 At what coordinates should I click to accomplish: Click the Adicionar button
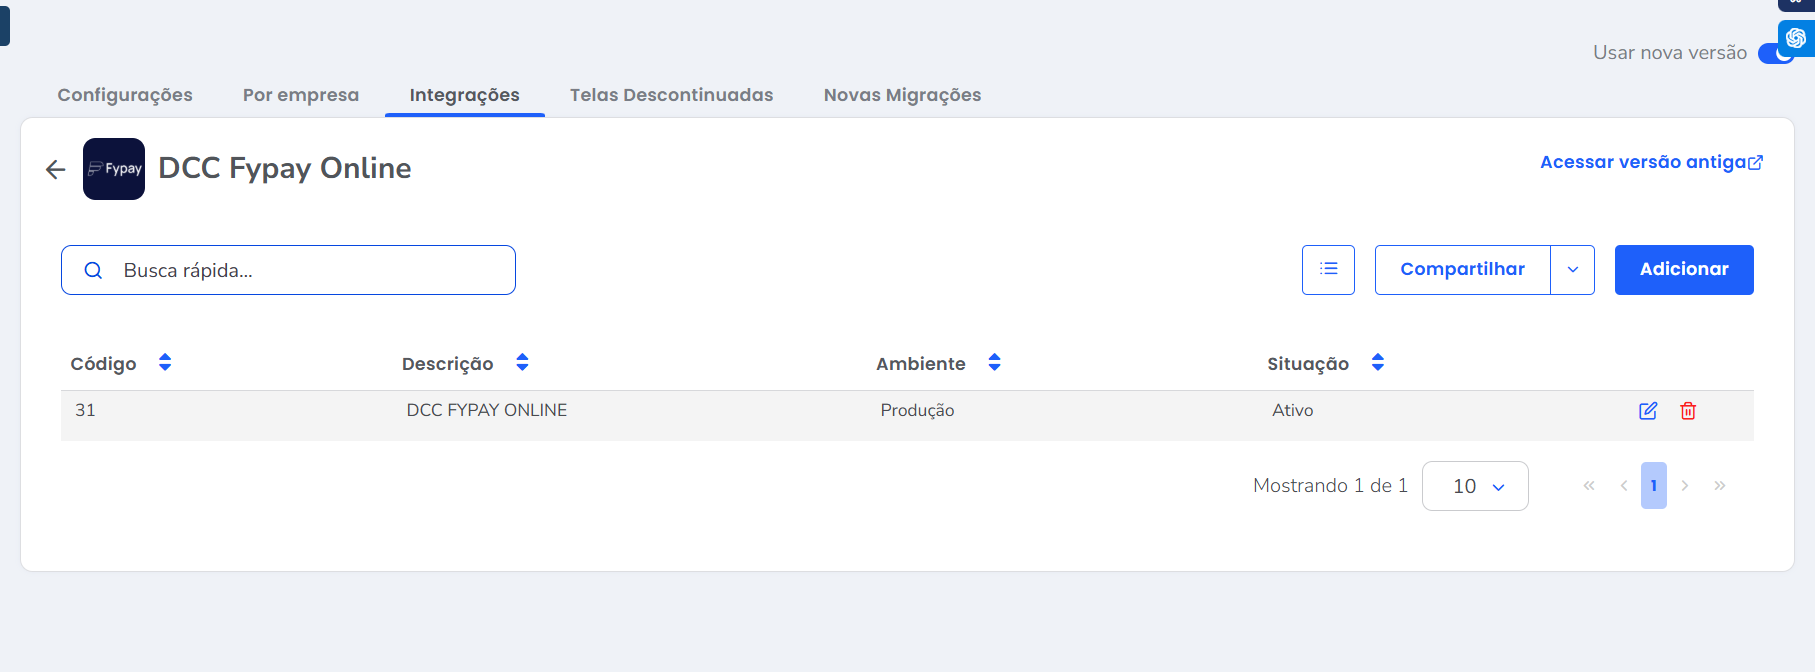tap(1684, 270)
